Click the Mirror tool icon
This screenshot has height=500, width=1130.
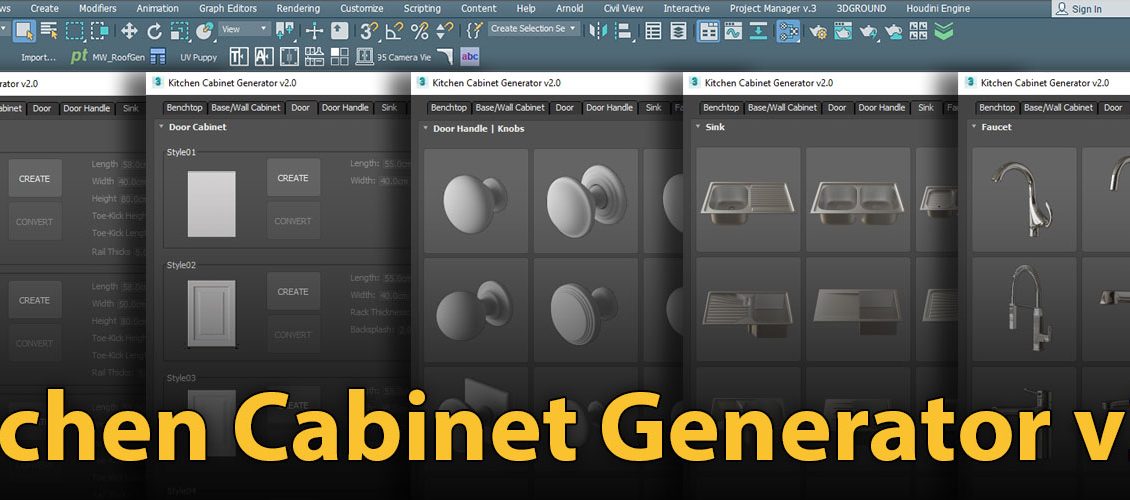(599, 30)
